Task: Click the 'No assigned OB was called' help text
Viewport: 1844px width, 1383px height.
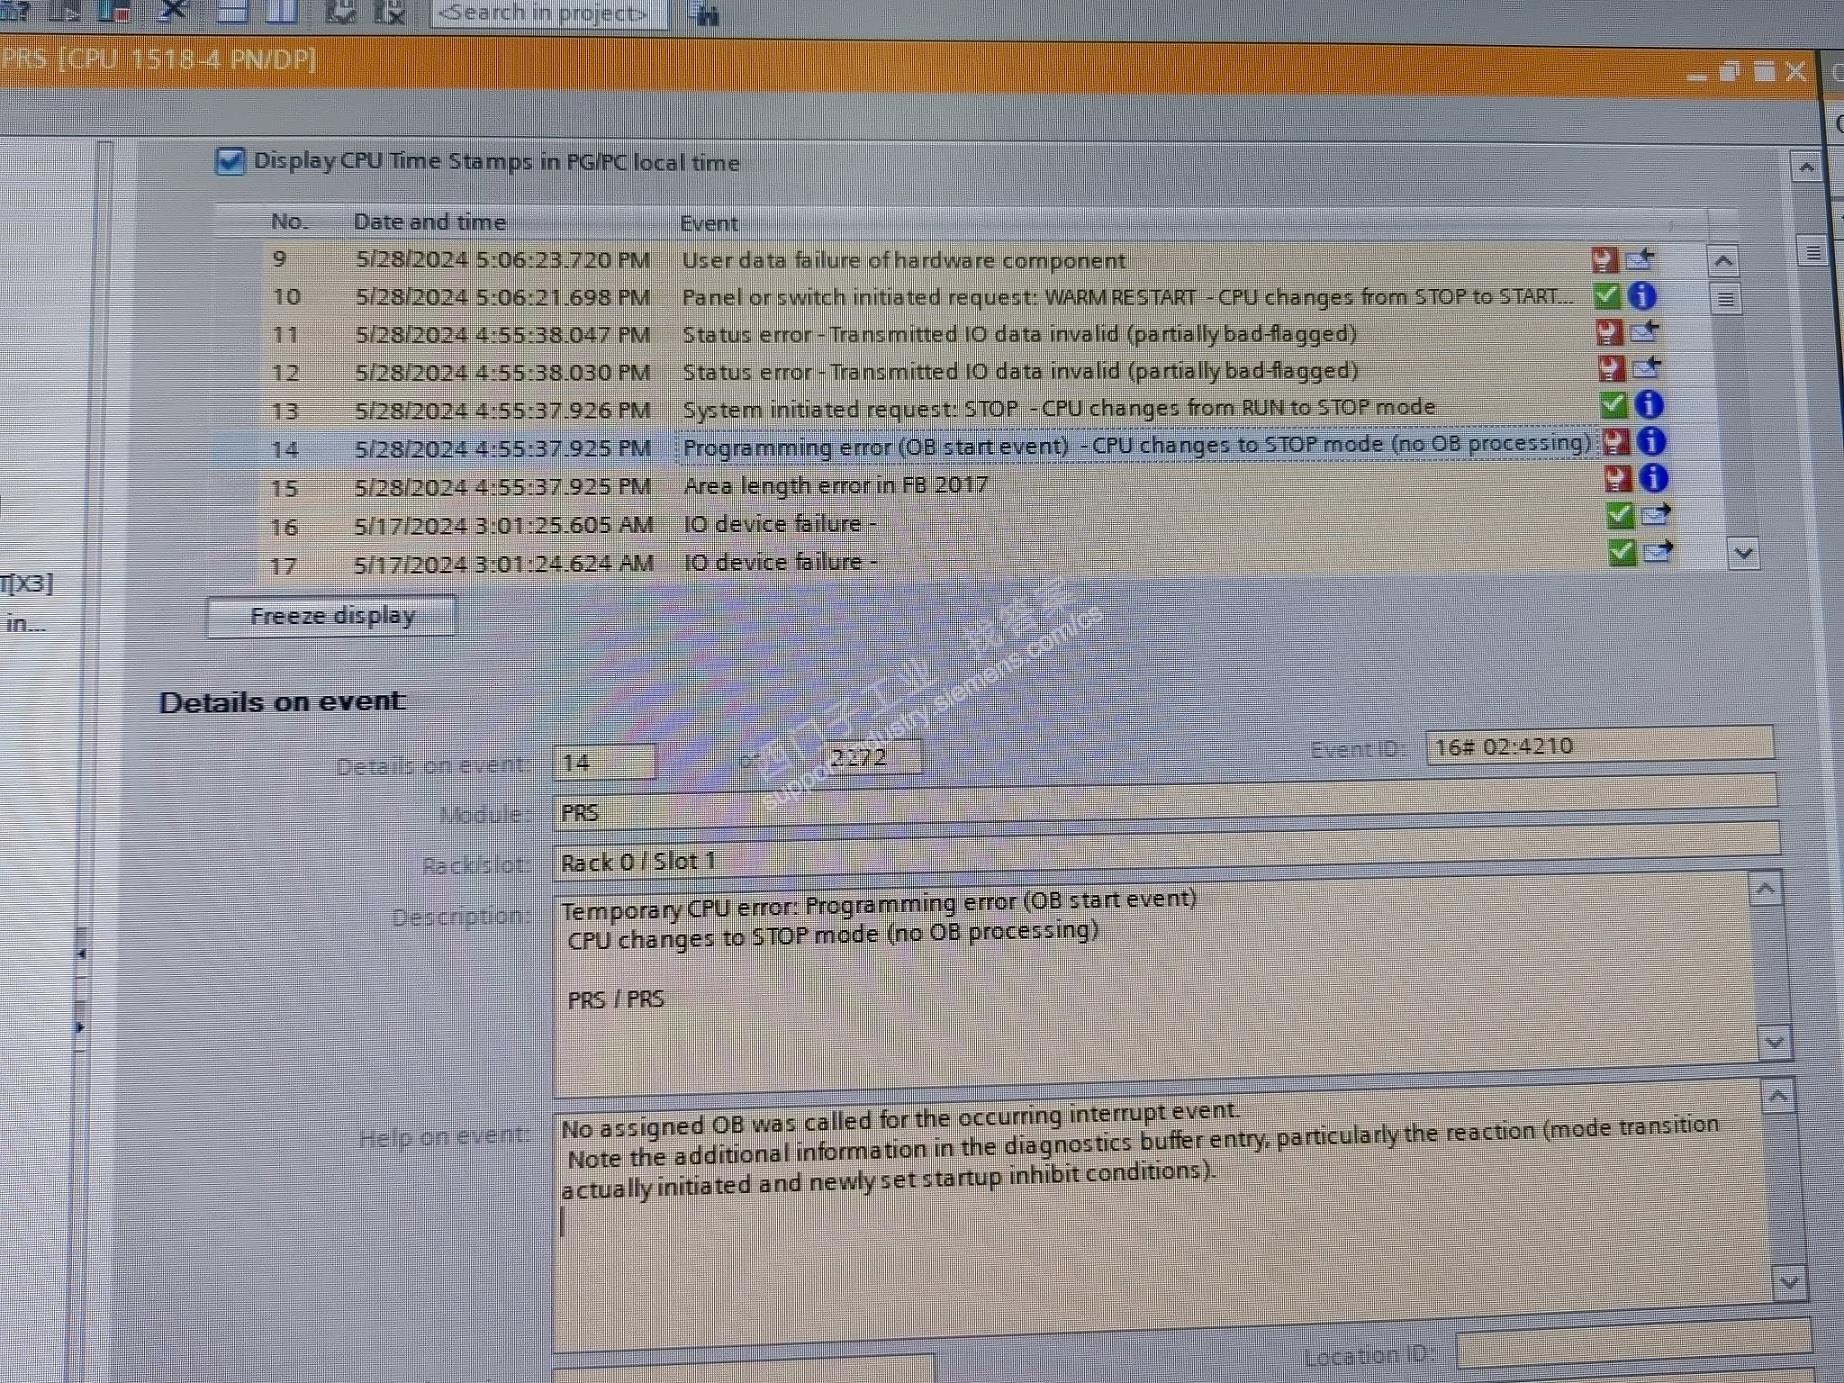Action: click(x=900, y=1119)
